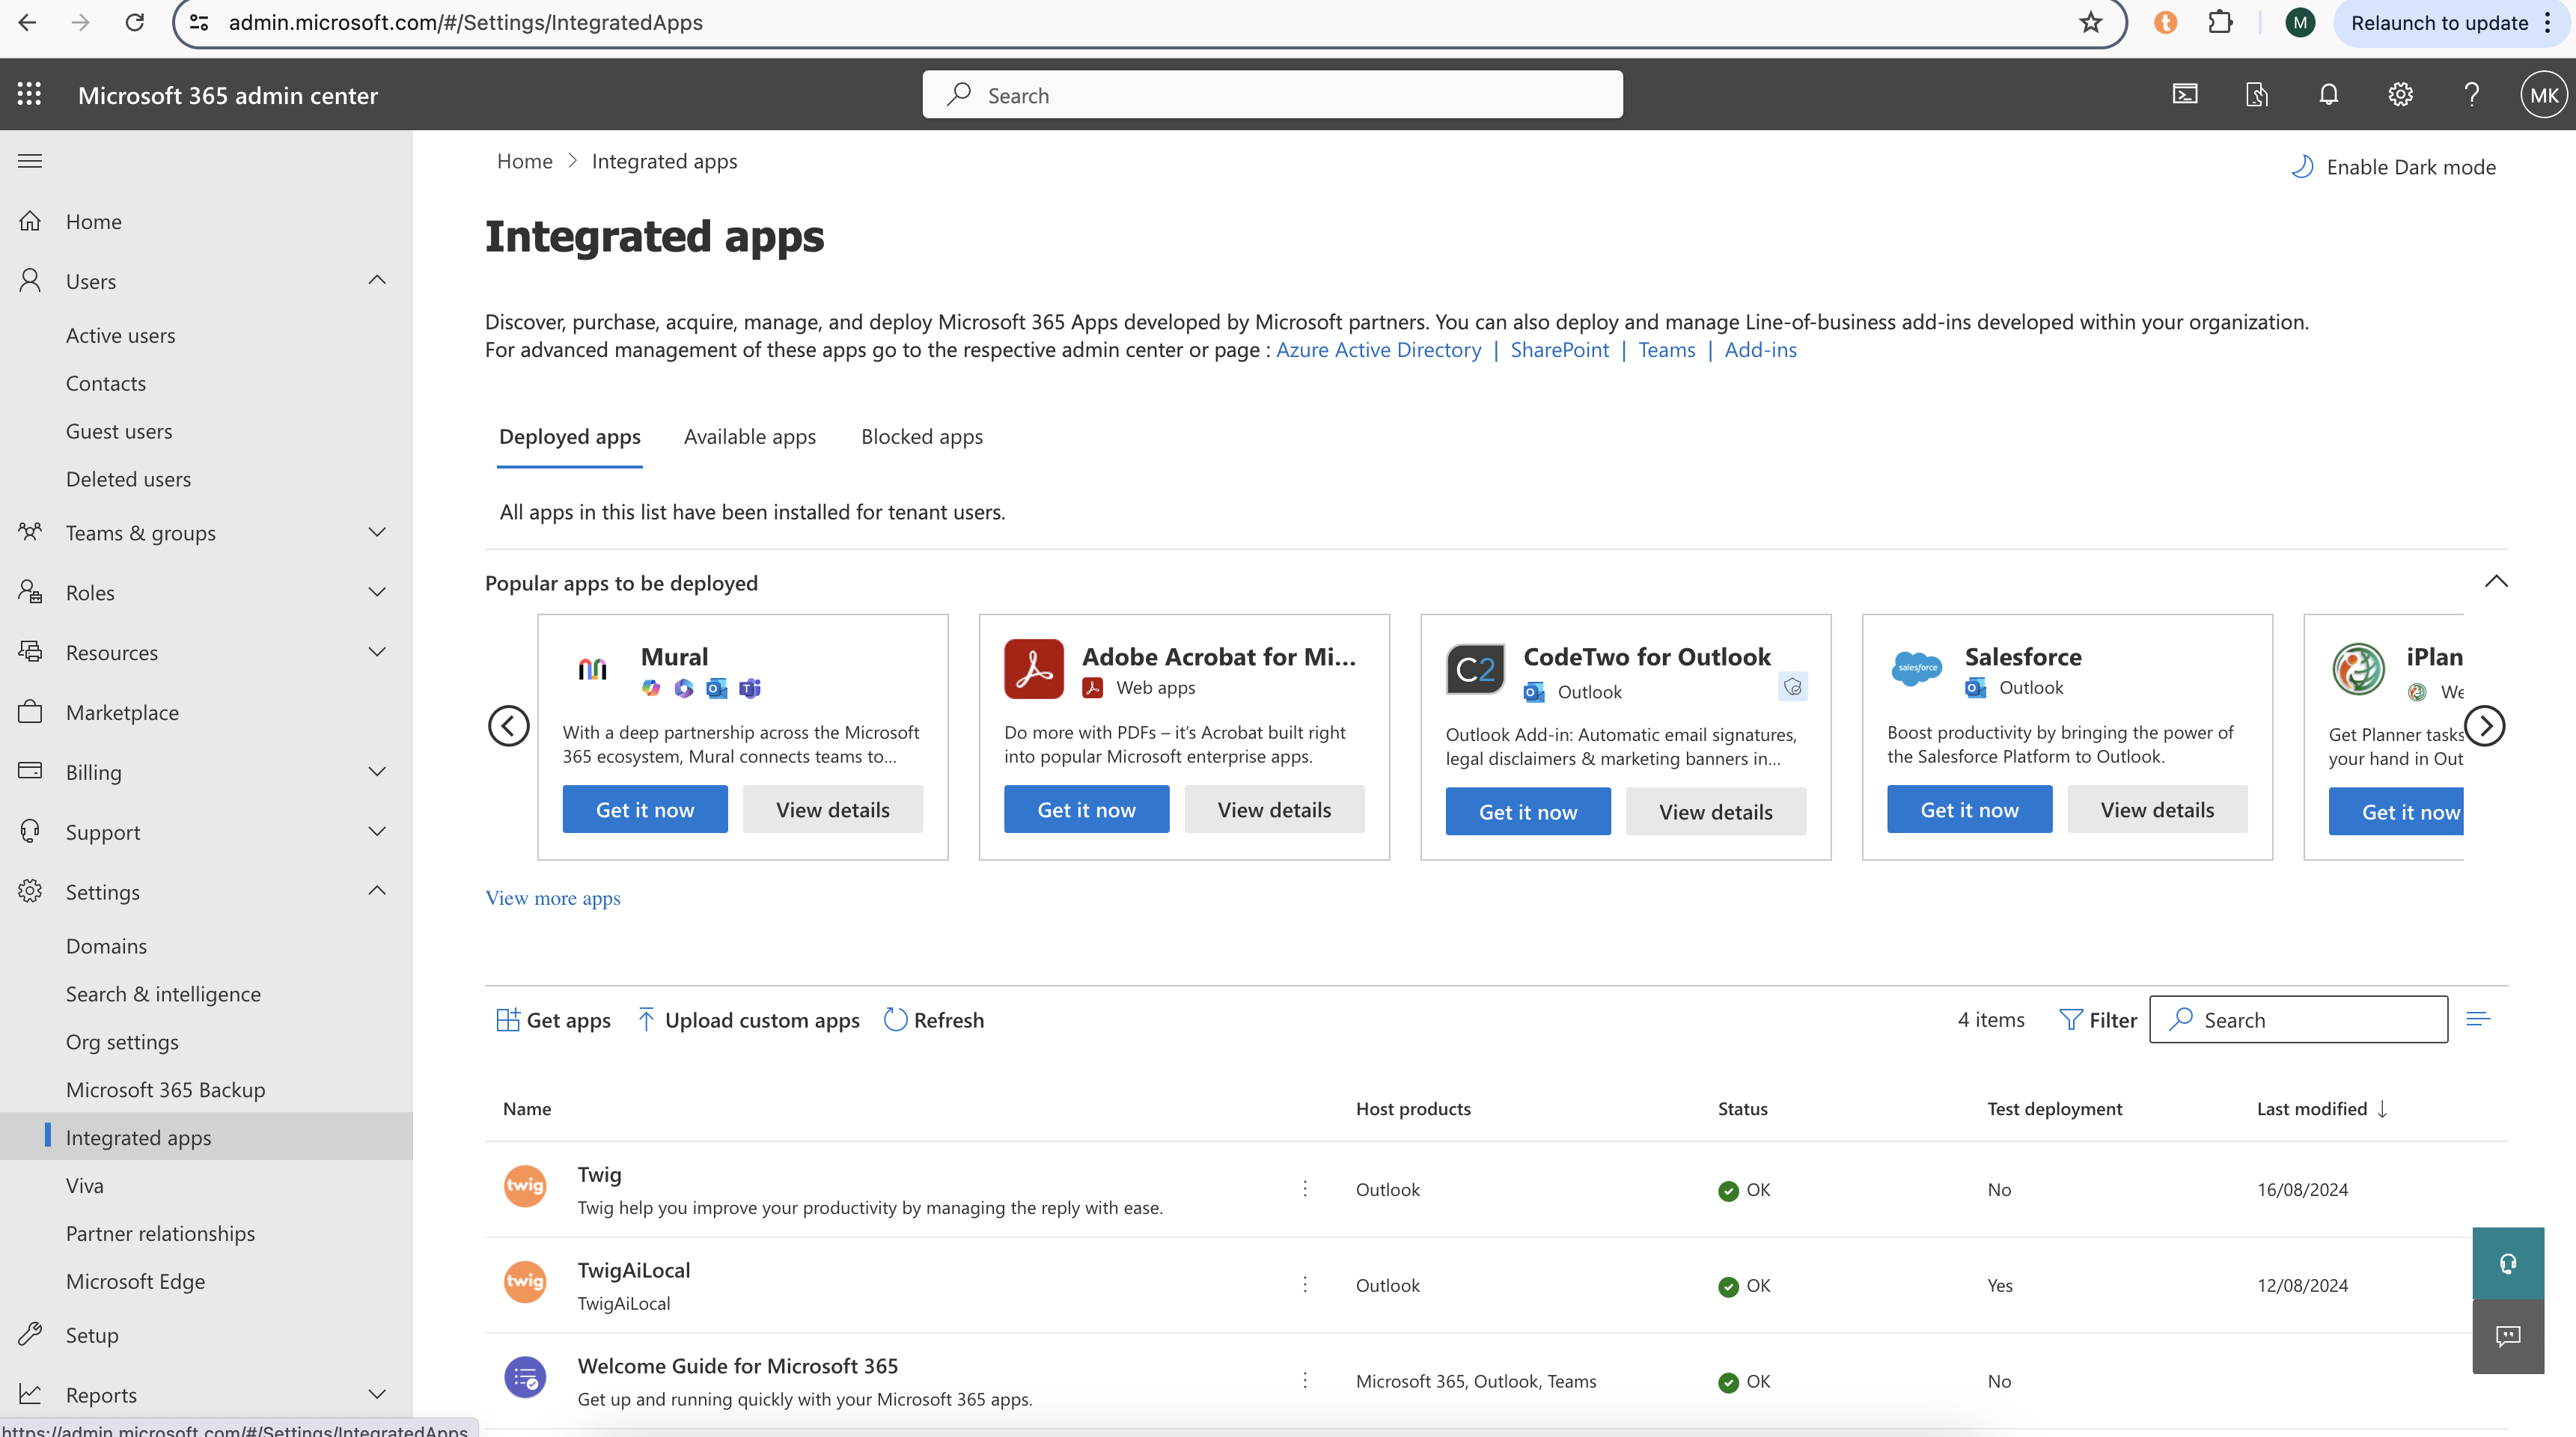
Task: Collapse the navigation hamburger menu
Action: (30, 161)
